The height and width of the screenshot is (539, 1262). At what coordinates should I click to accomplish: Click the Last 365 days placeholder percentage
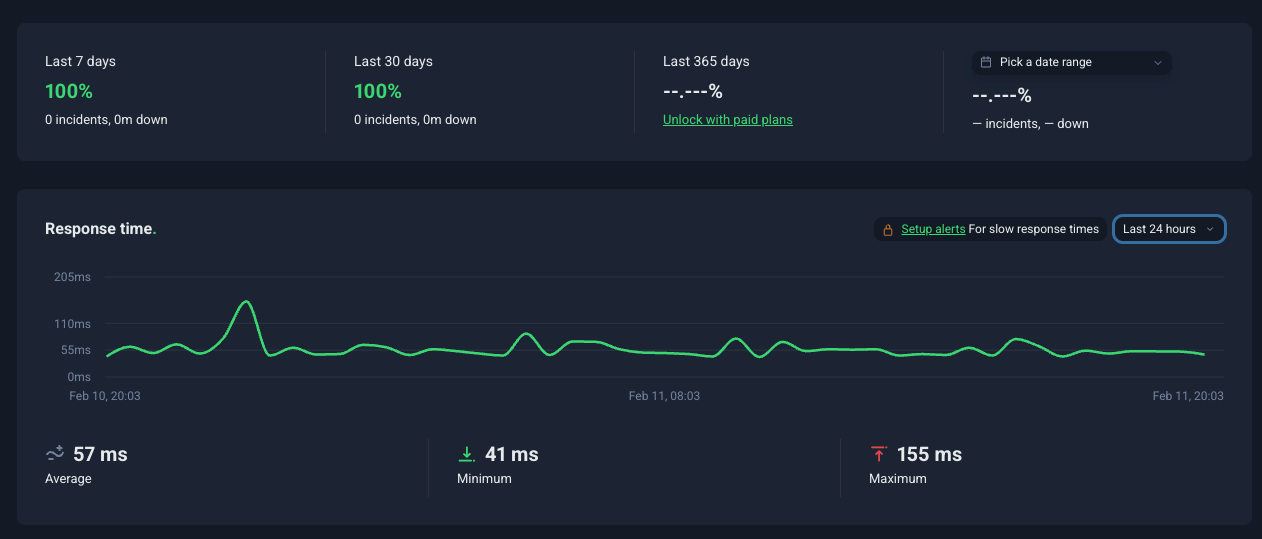click(692, 91)
